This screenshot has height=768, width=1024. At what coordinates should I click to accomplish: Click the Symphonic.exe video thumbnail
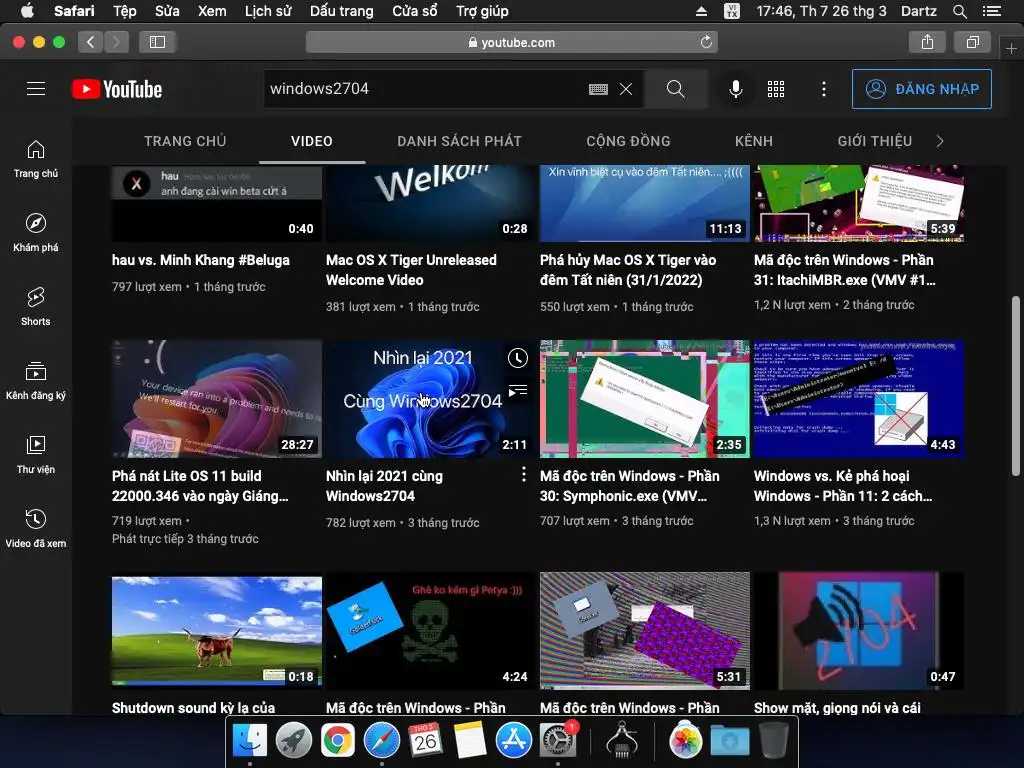pos(645,398)
